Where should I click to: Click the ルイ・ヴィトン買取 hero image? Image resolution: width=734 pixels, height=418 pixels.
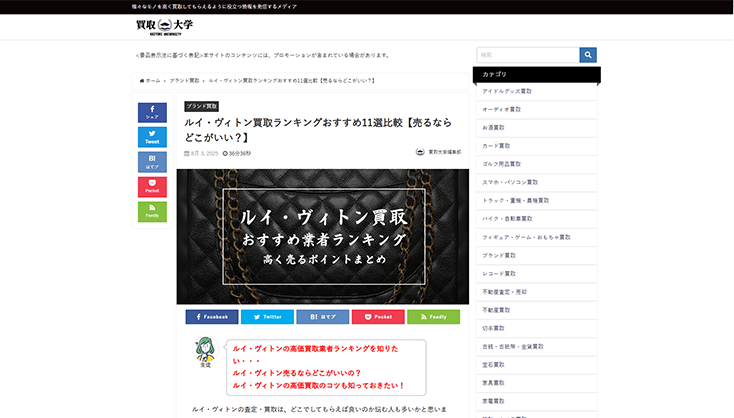(x=322, y=236)
